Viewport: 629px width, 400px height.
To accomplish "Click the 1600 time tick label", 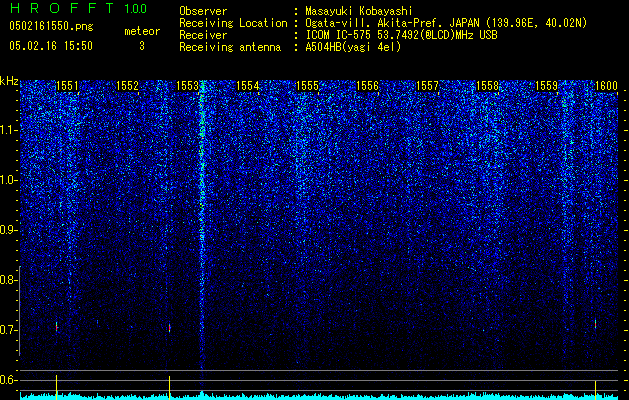I will 606,86.
